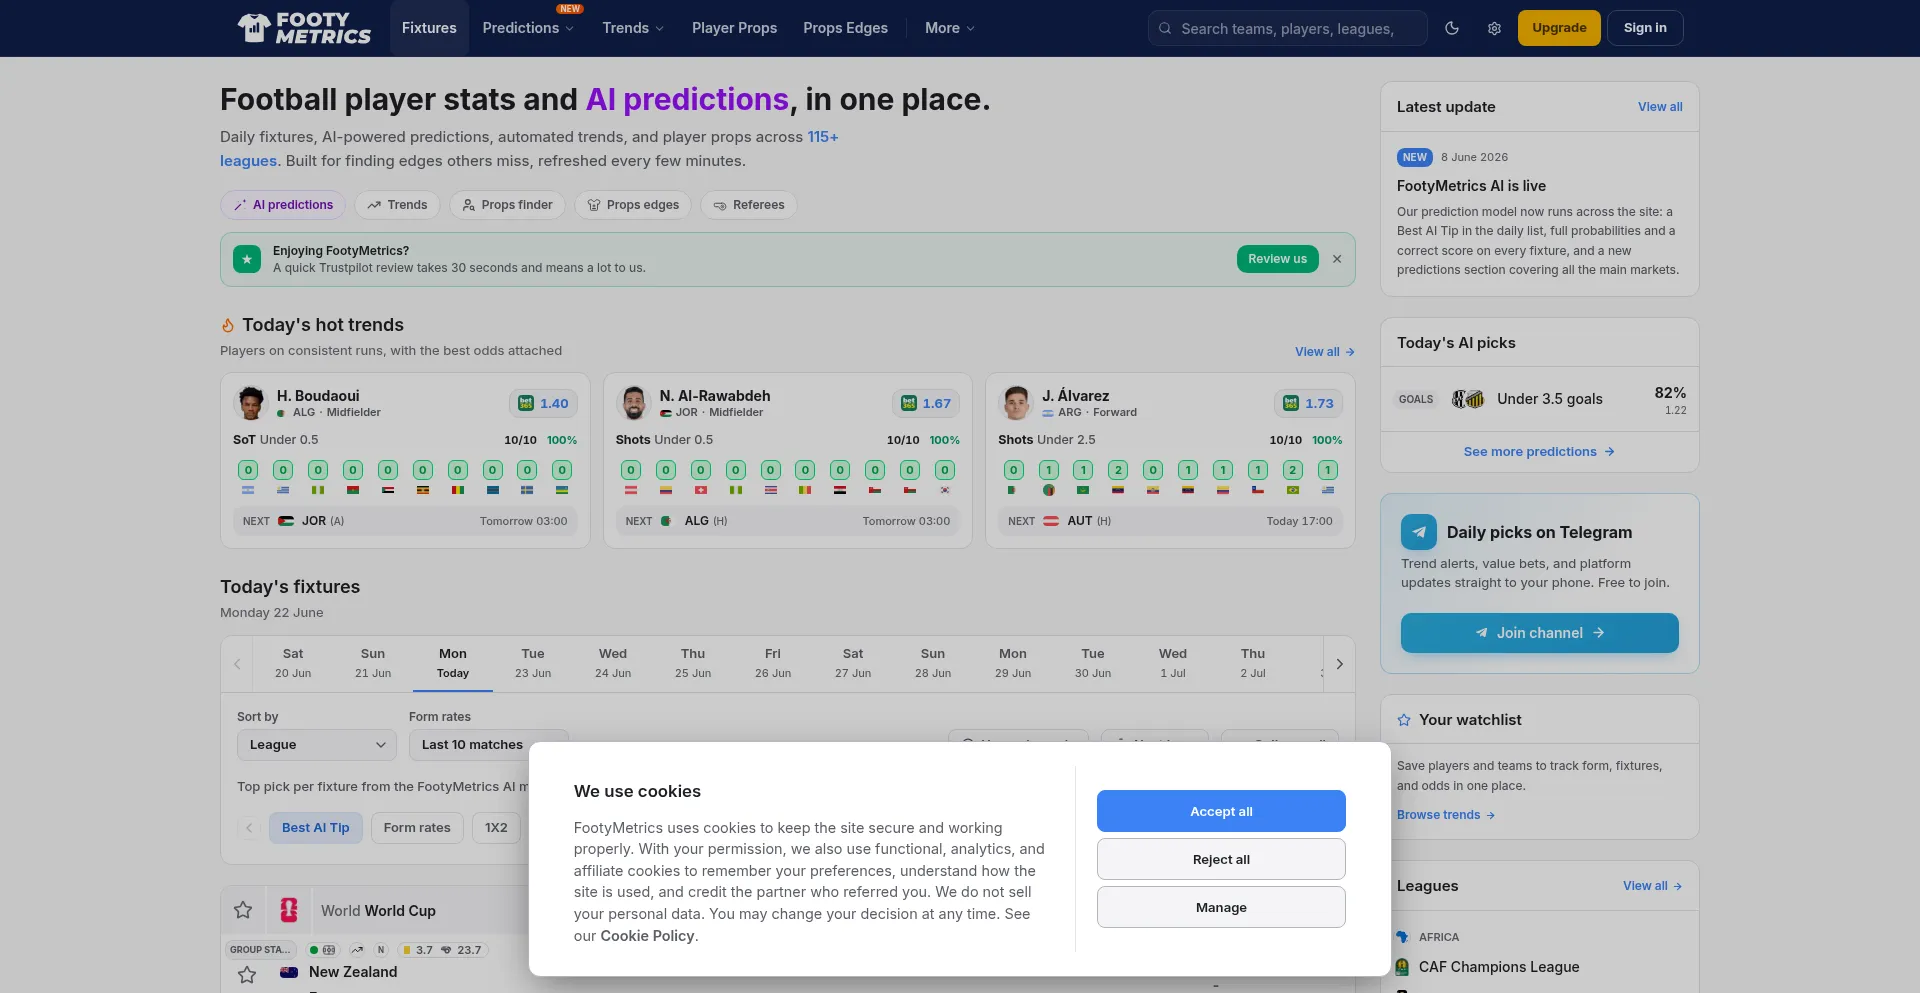Go to previous dates with left chevron

coord(237,664)
